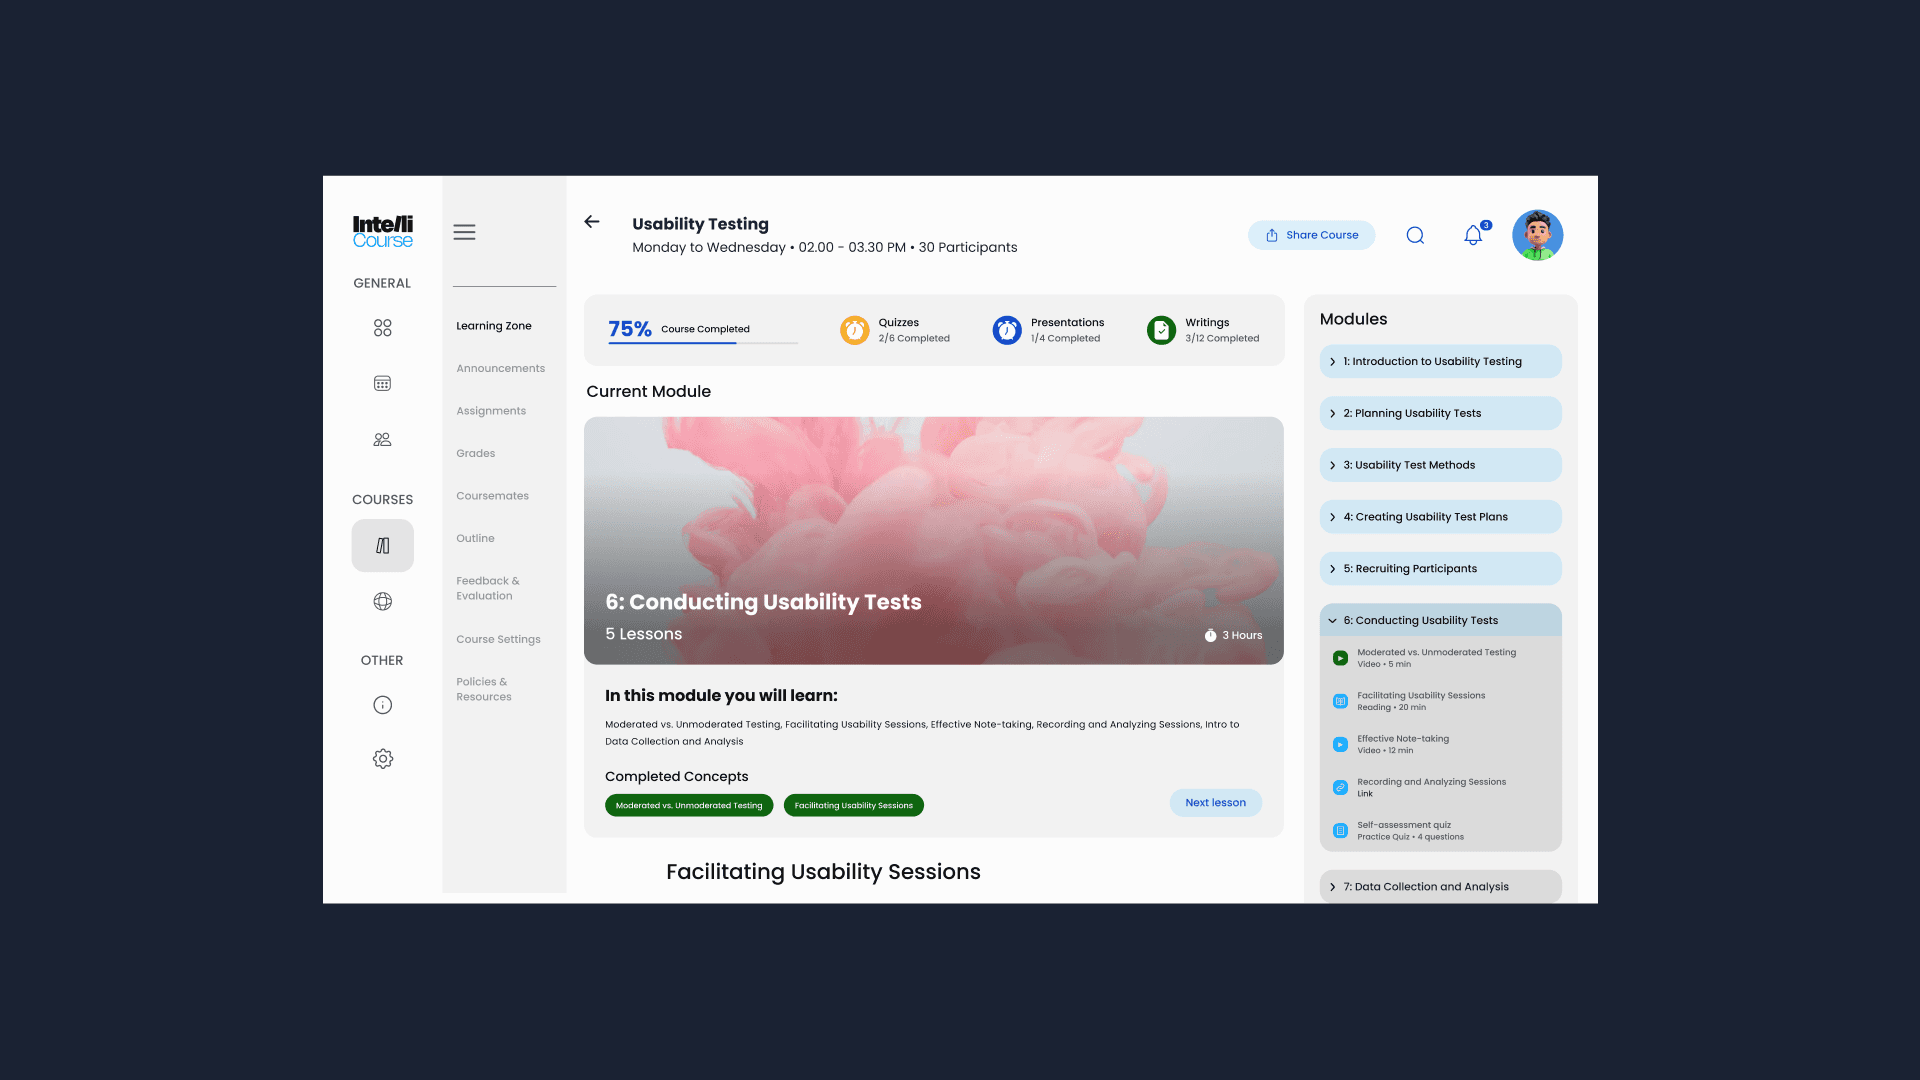Screen dimensions: 1920x1080
Task: Open settings gear icon in sidebar
Action: pyautogui.click(x=382, y=759)
